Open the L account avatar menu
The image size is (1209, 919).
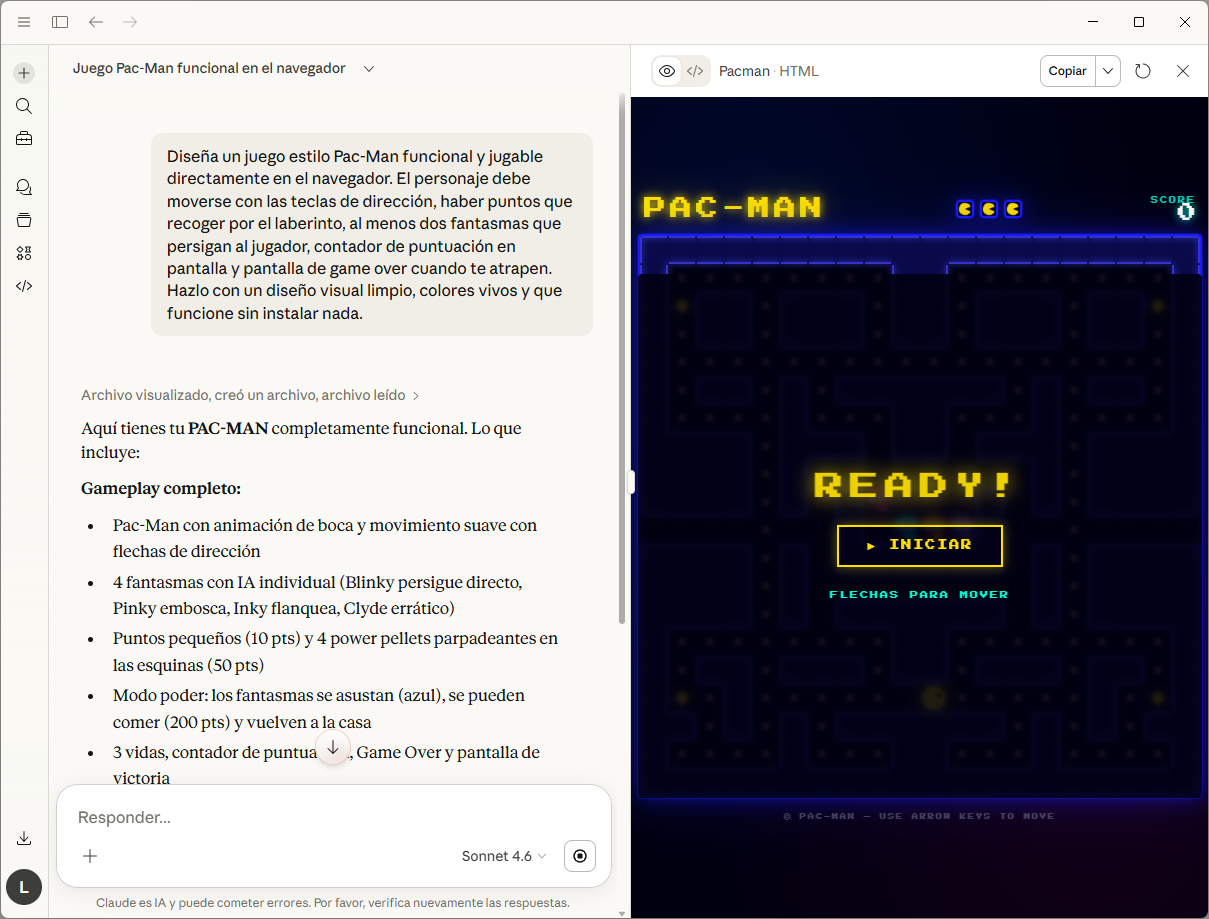tap(23, 887)
